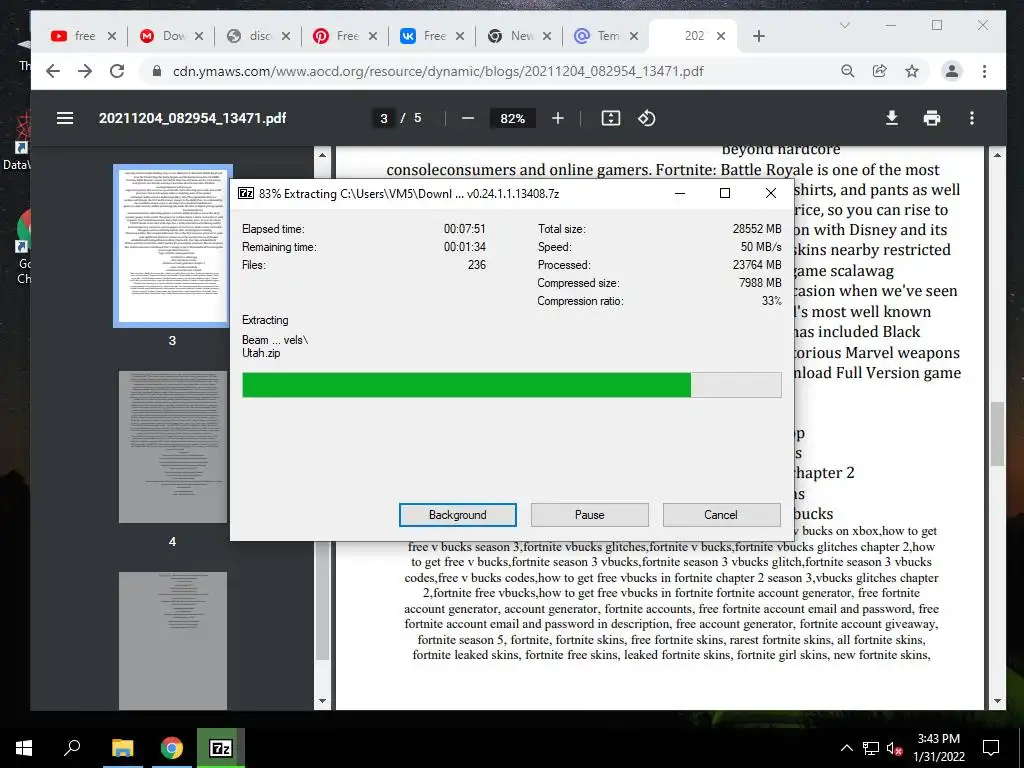Click thumbnail panel scroll up arrow

click(x=322, y=155)
